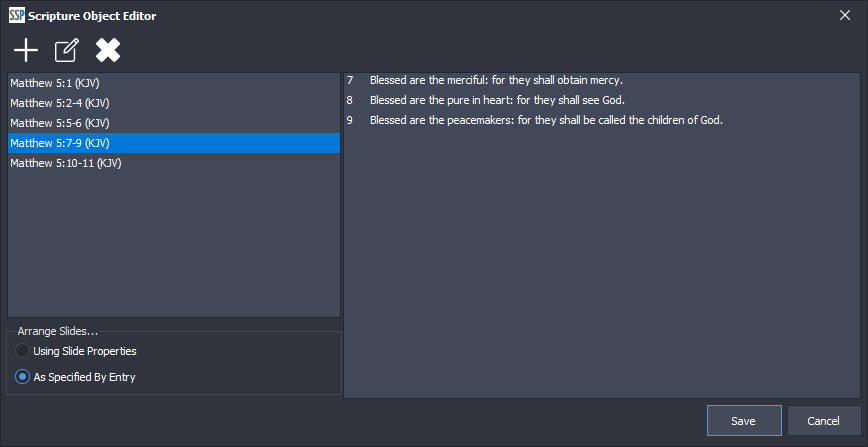The height and width of the screenshot is (447, 868).
Task: Click verse 7 text about the merciful
Action: click(x=496, y=80)
